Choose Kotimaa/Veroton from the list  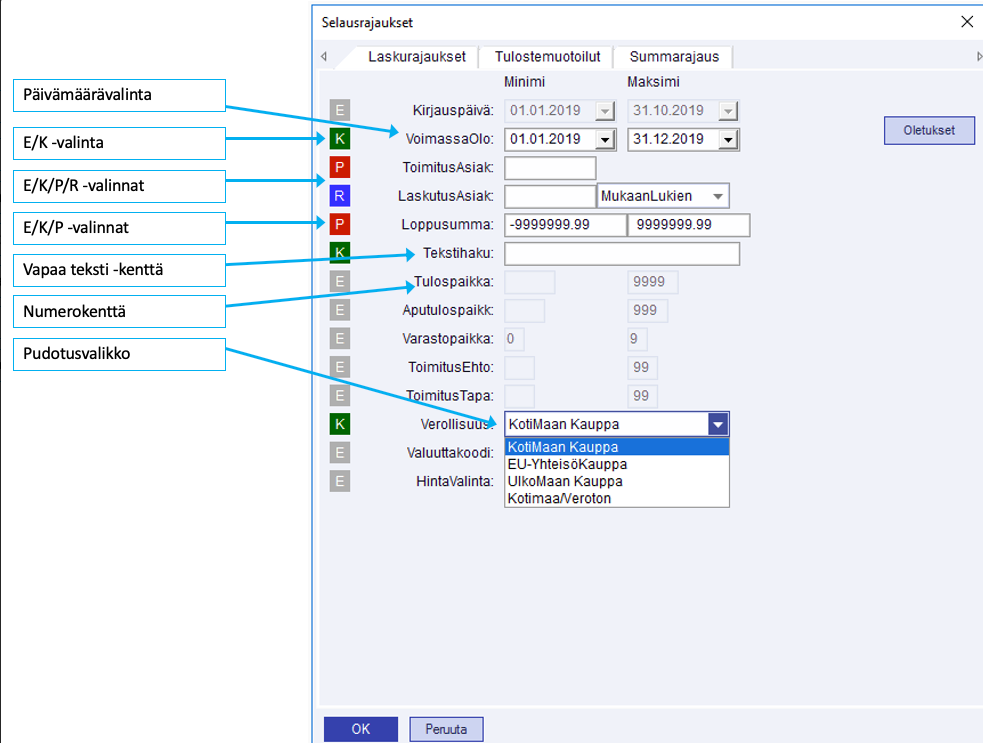click(617, 498)
